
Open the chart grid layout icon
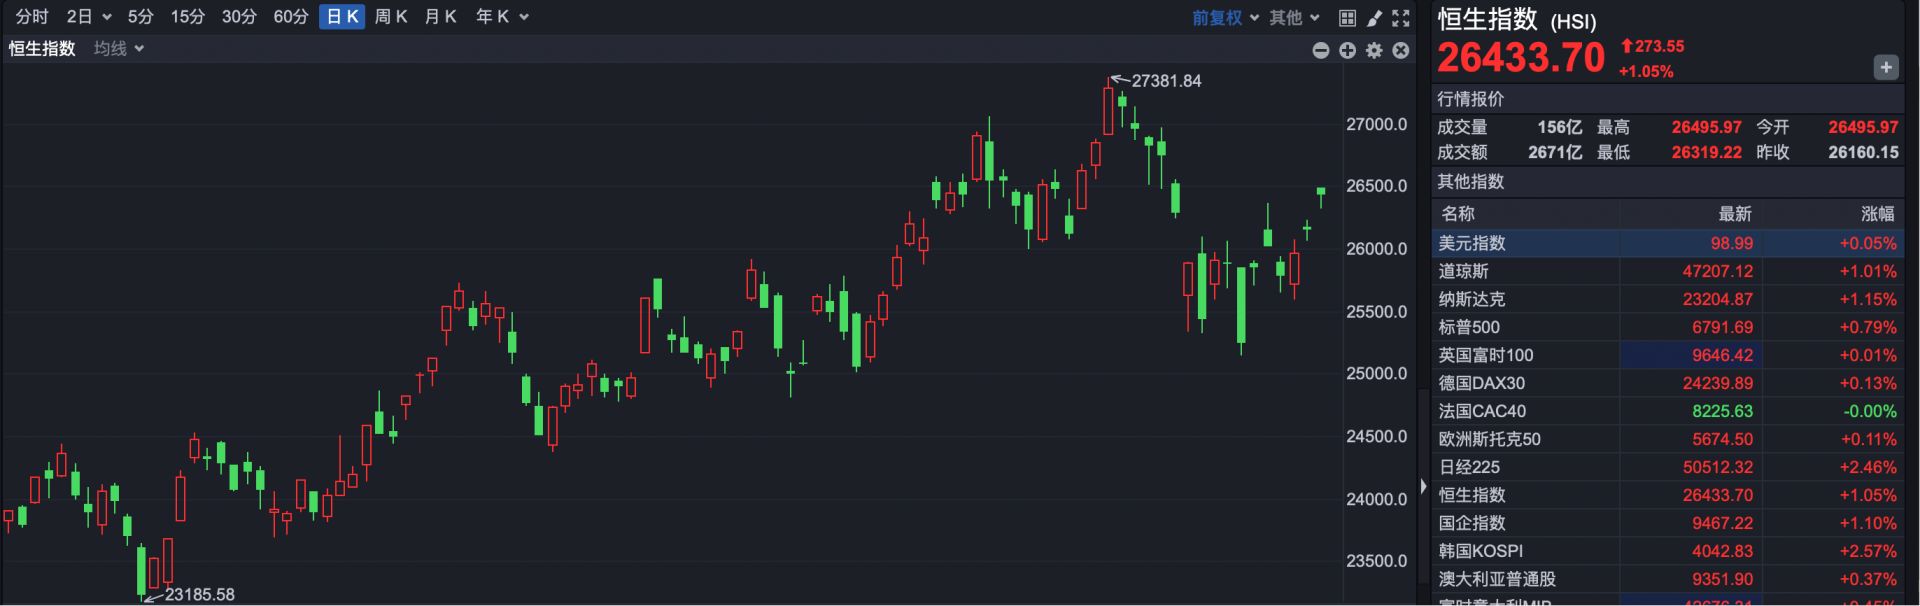[1347, 18]
